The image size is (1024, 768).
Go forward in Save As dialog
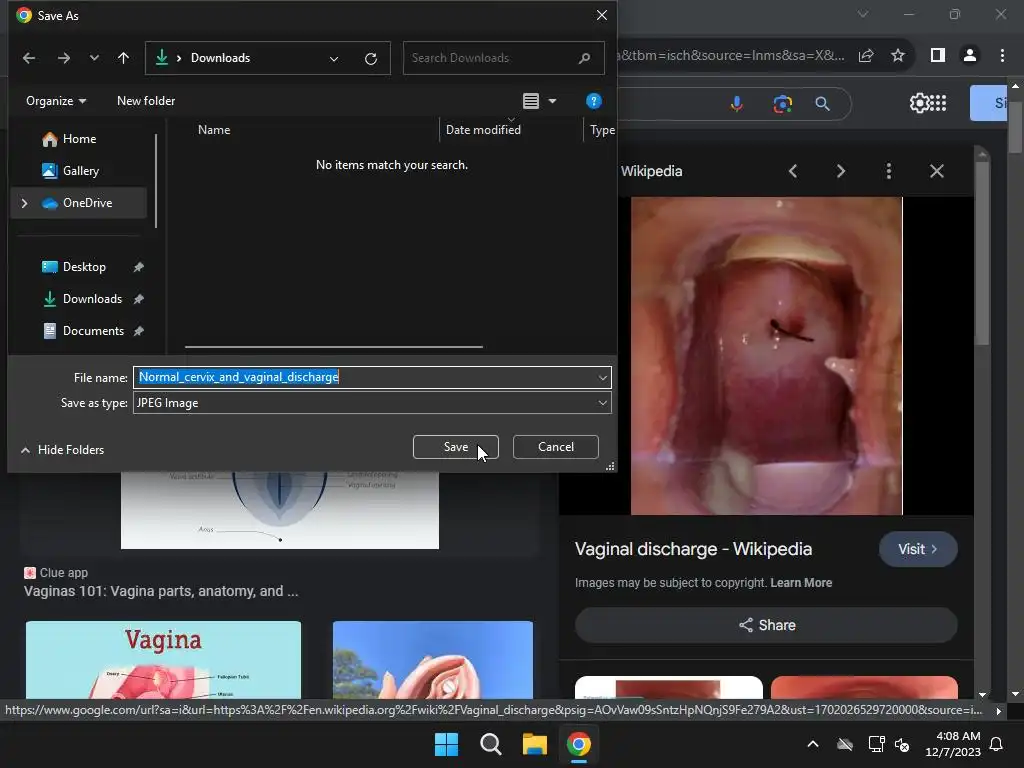coord(63,58)
